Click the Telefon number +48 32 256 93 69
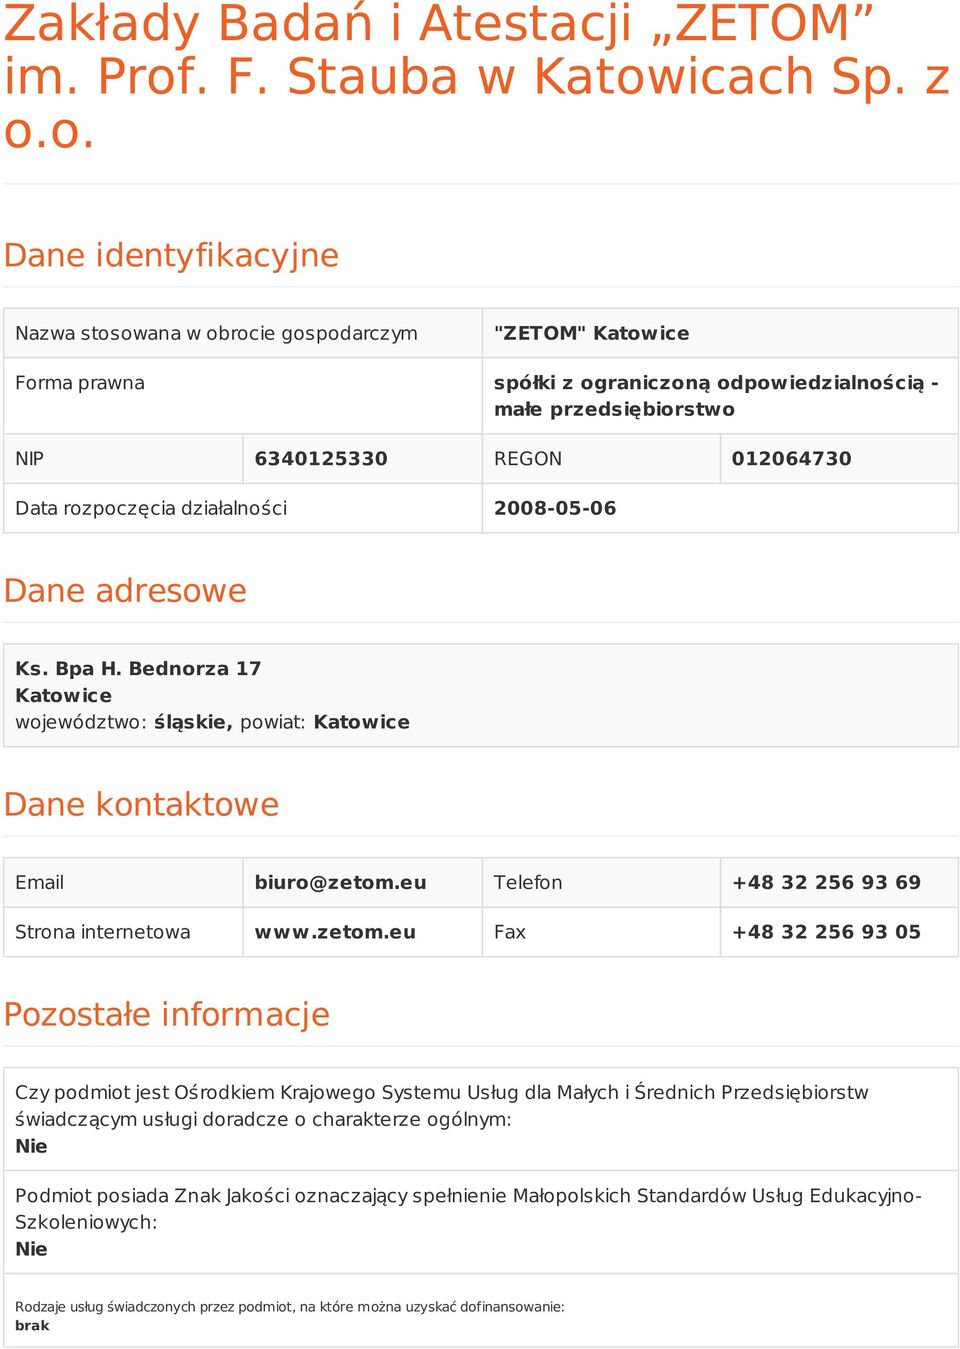Image resolution: width=960 pixels, height=1349 pixels. click(826, 882)
